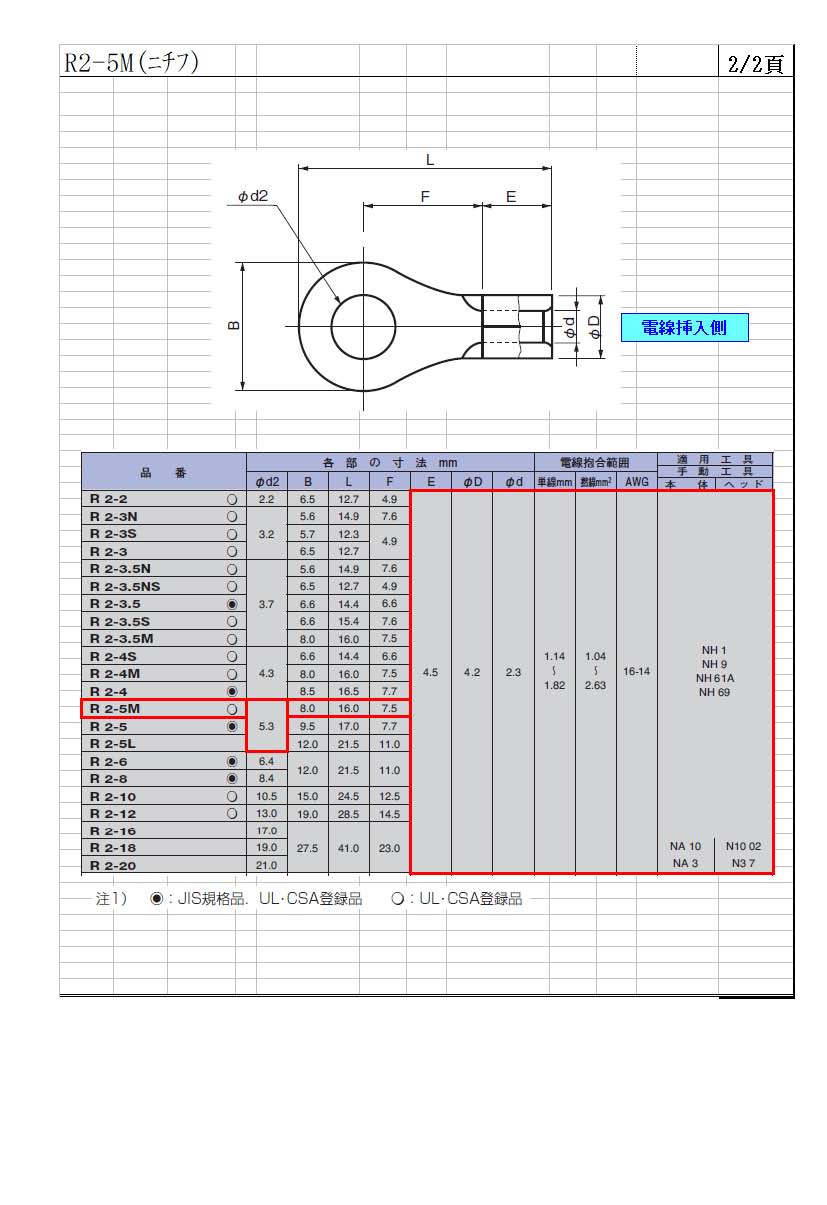Click the circle mark in the R 2-5M row
The image size is (827, 1205).
[232, 709]
